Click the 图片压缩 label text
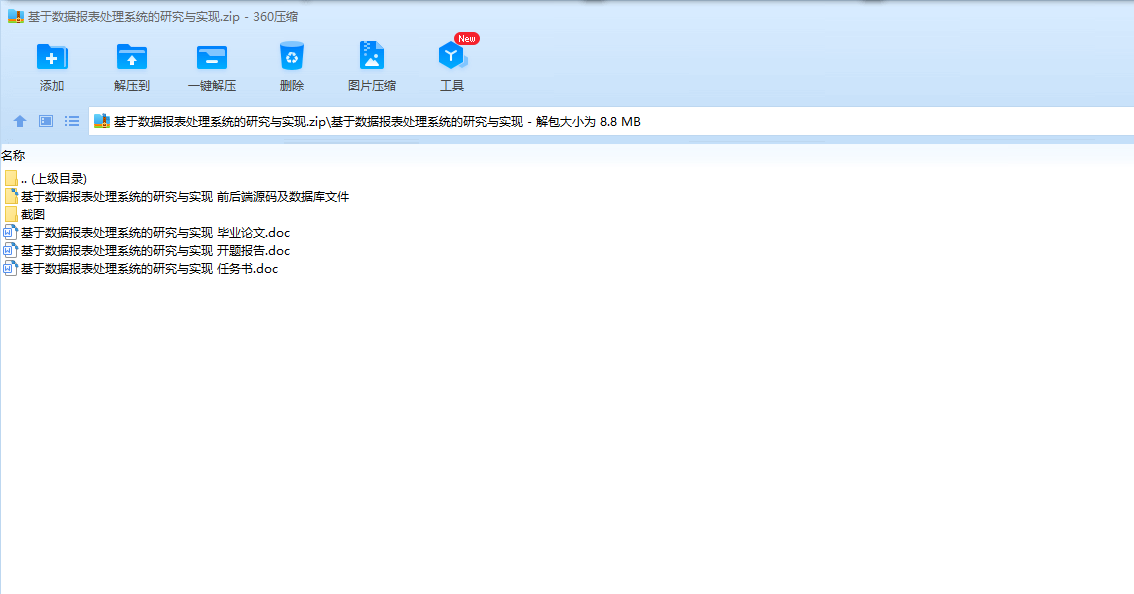The image size is (1134, 594). click(372, 85)
